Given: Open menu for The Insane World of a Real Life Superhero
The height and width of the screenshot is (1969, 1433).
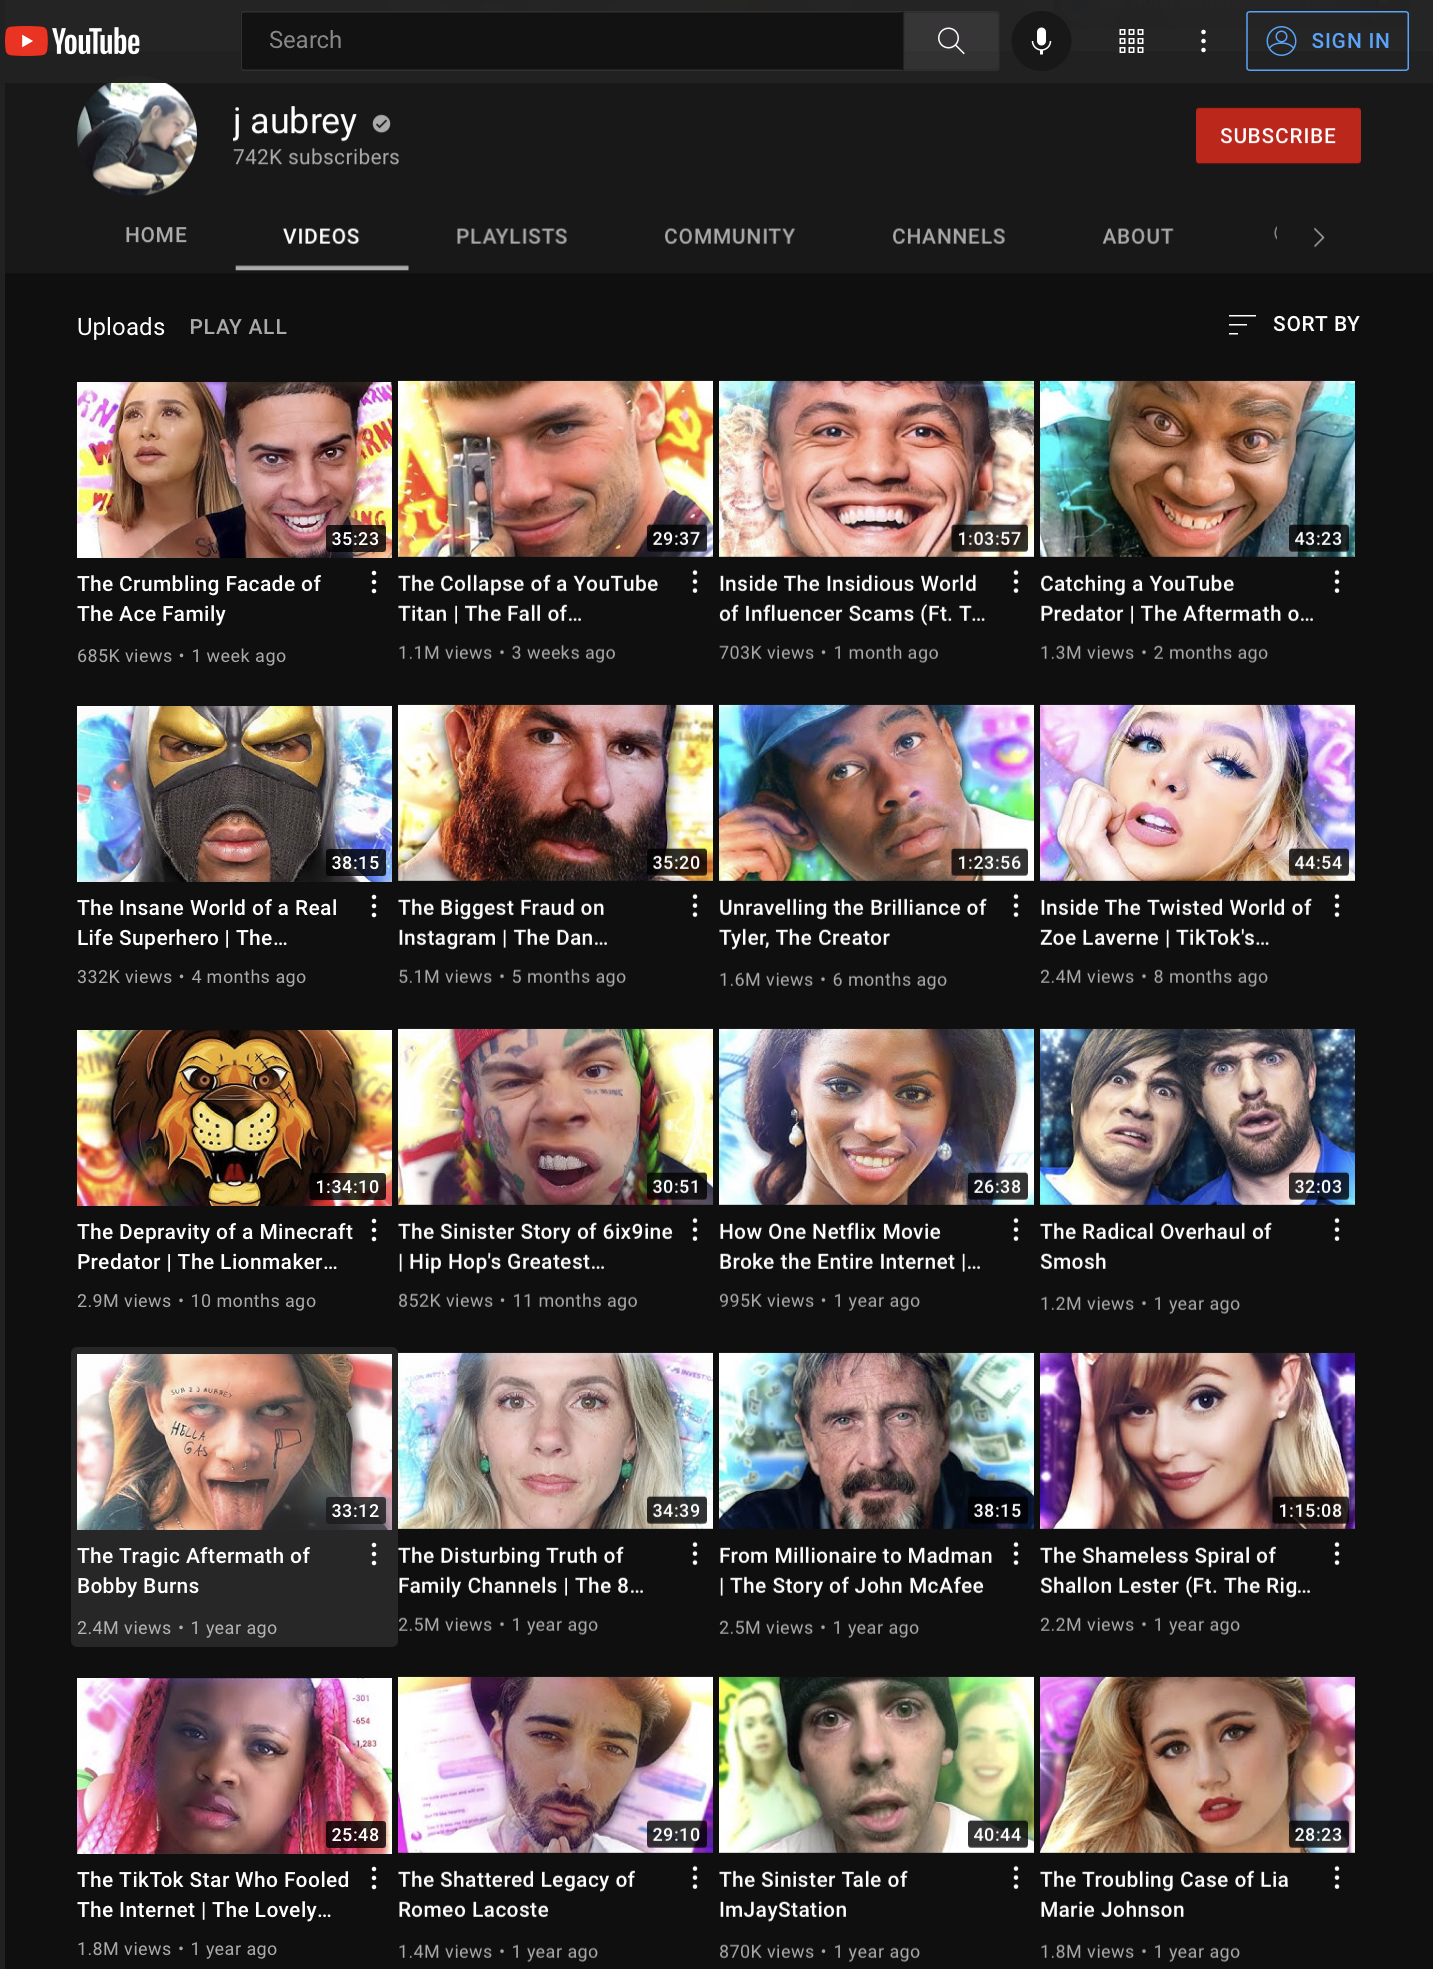Looking at the screenshot, I should click(374, 906).
